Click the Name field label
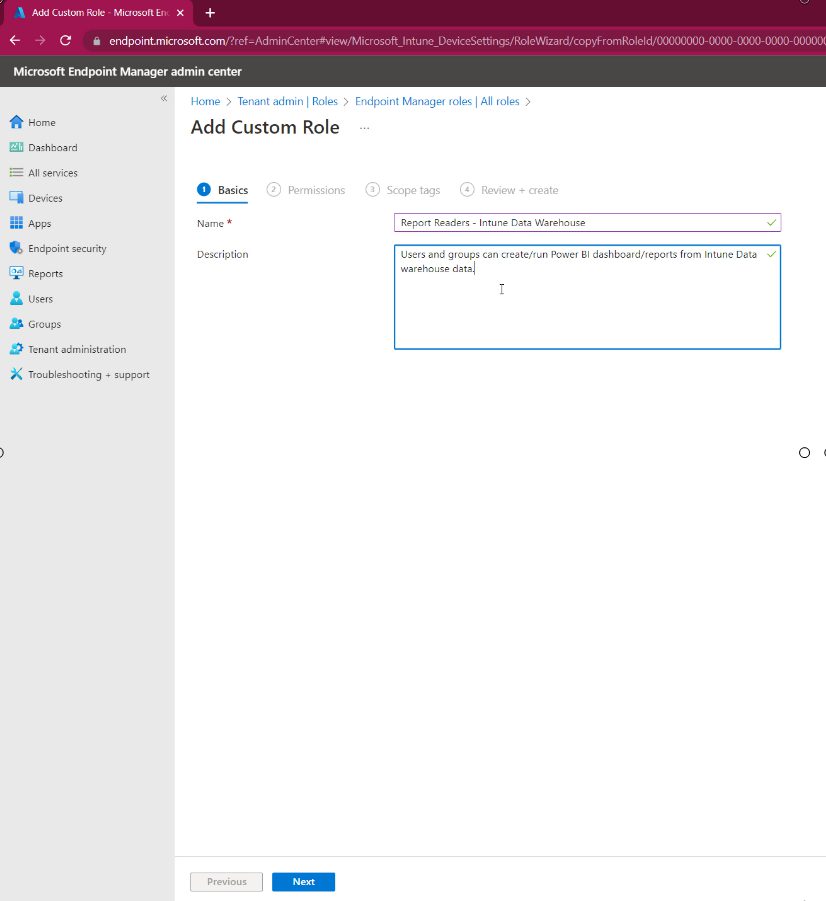 (x=210, y=224)
